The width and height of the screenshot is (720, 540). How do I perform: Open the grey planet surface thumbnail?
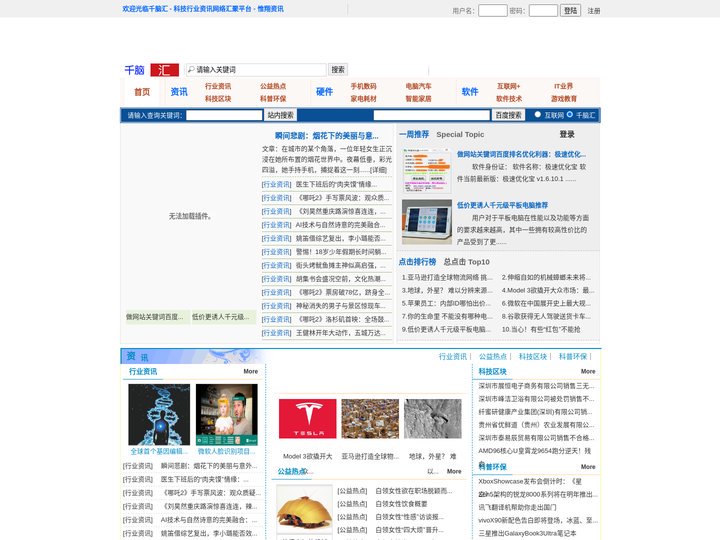(x=433, y=419)
